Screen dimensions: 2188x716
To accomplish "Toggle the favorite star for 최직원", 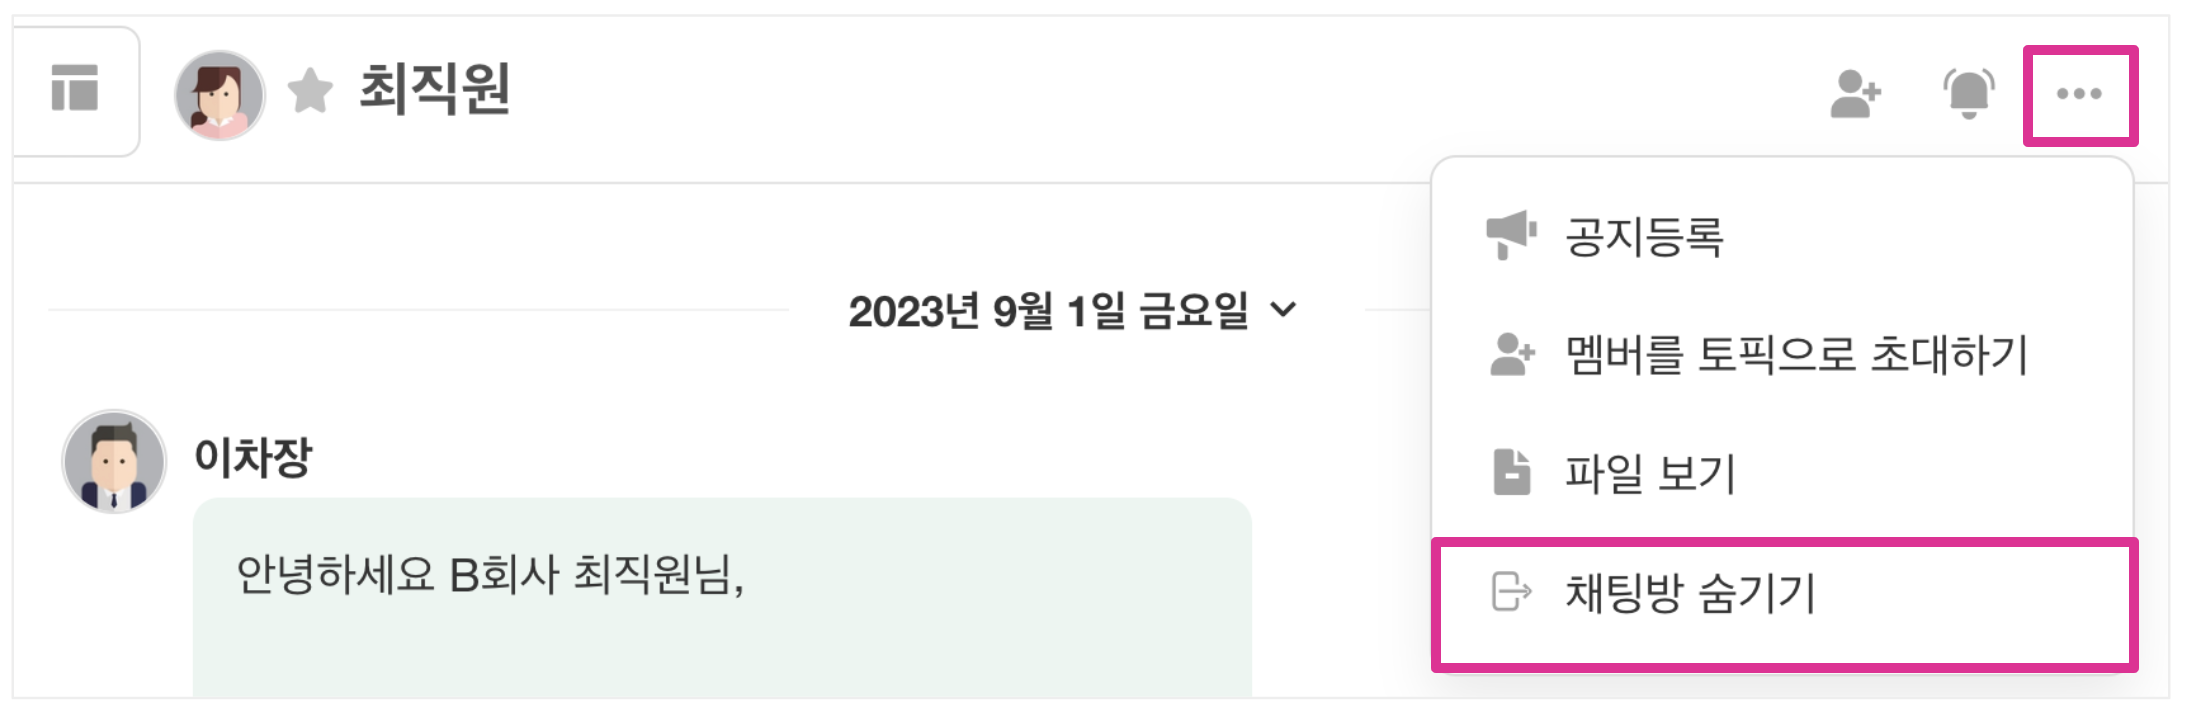I will [310, 91].
